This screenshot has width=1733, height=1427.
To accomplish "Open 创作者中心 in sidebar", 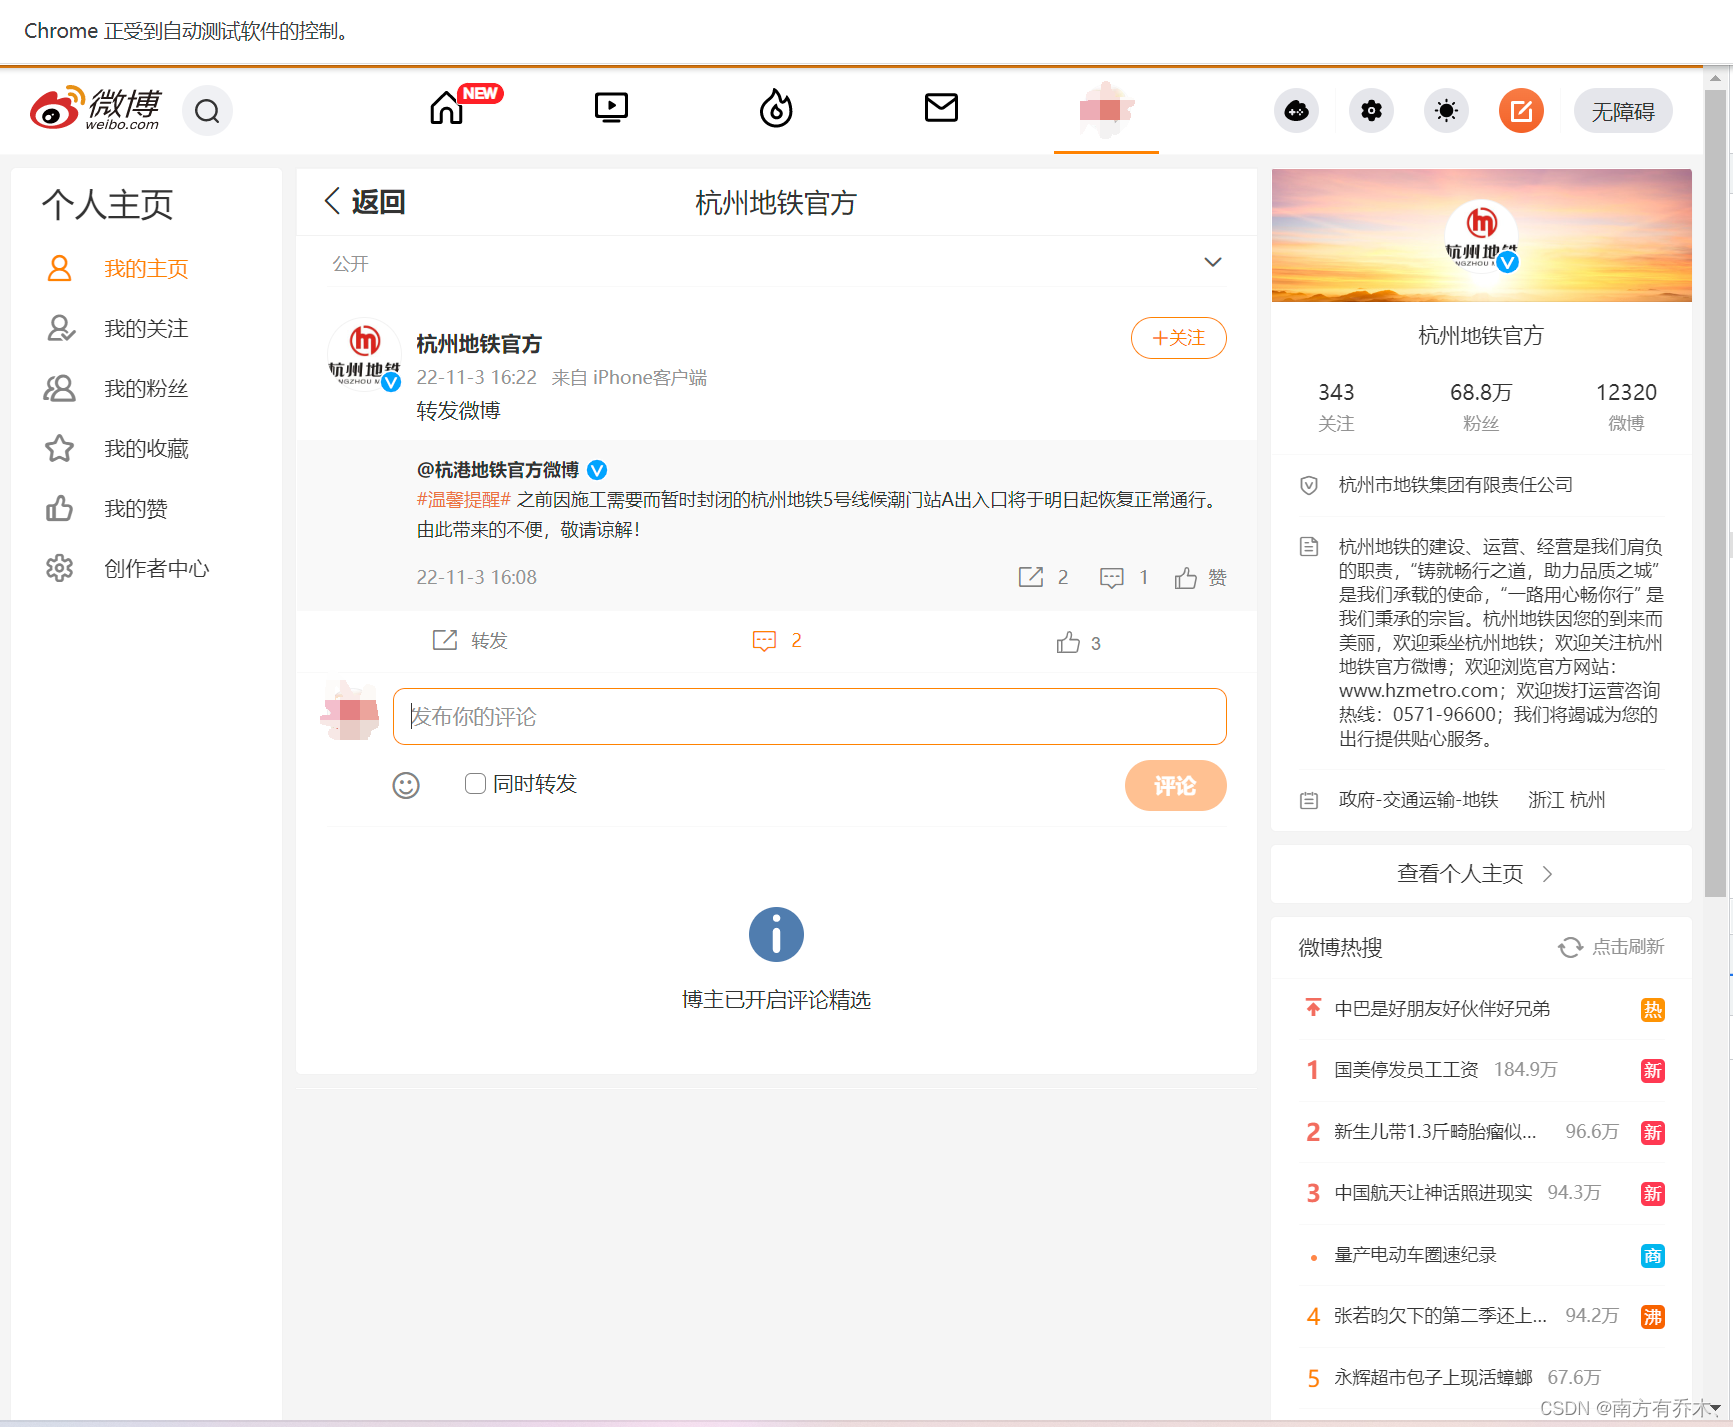I will [157, 568].
